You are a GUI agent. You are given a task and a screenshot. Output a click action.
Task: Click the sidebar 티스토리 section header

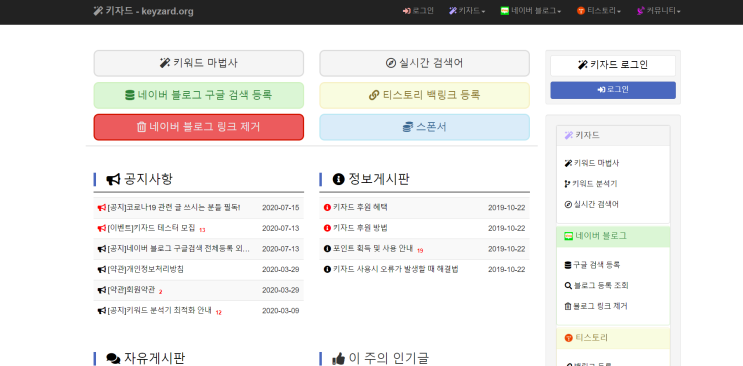point(613,338)
